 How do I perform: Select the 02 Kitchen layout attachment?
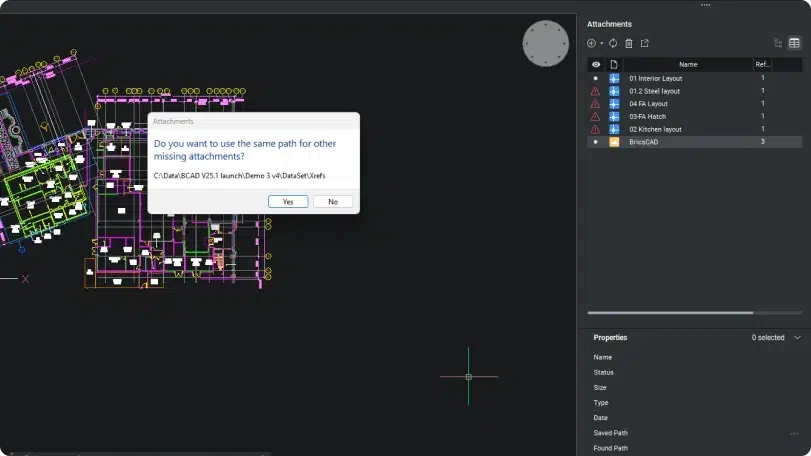655,129
